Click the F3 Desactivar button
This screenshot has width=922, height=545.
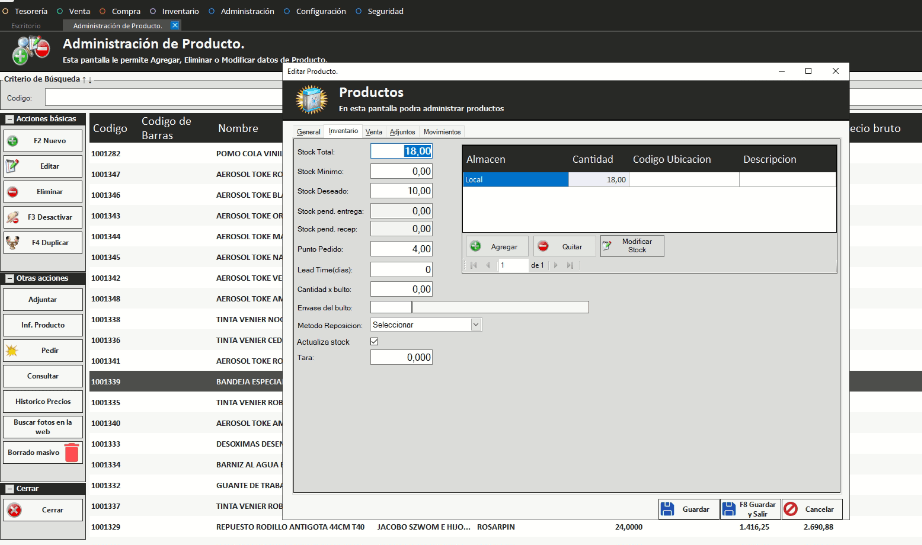coord(42,217)
